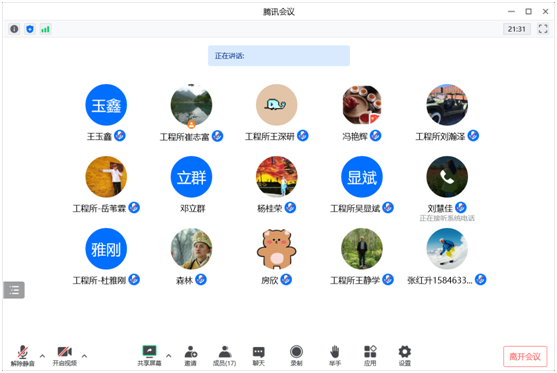Click the share screen button
Image resolution: width=557 pixels, height=373 pixels.
150,356
